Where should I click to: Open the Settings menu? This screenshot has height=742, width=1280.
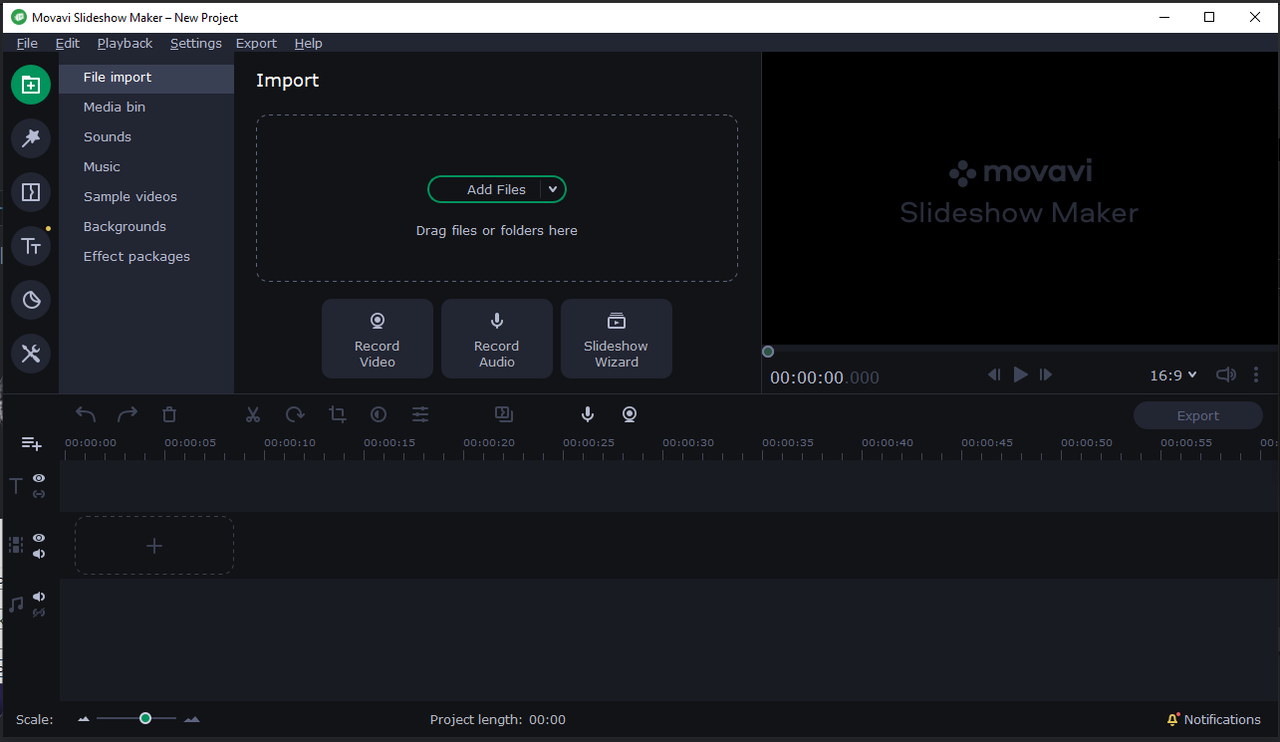[x=196, y=43]
